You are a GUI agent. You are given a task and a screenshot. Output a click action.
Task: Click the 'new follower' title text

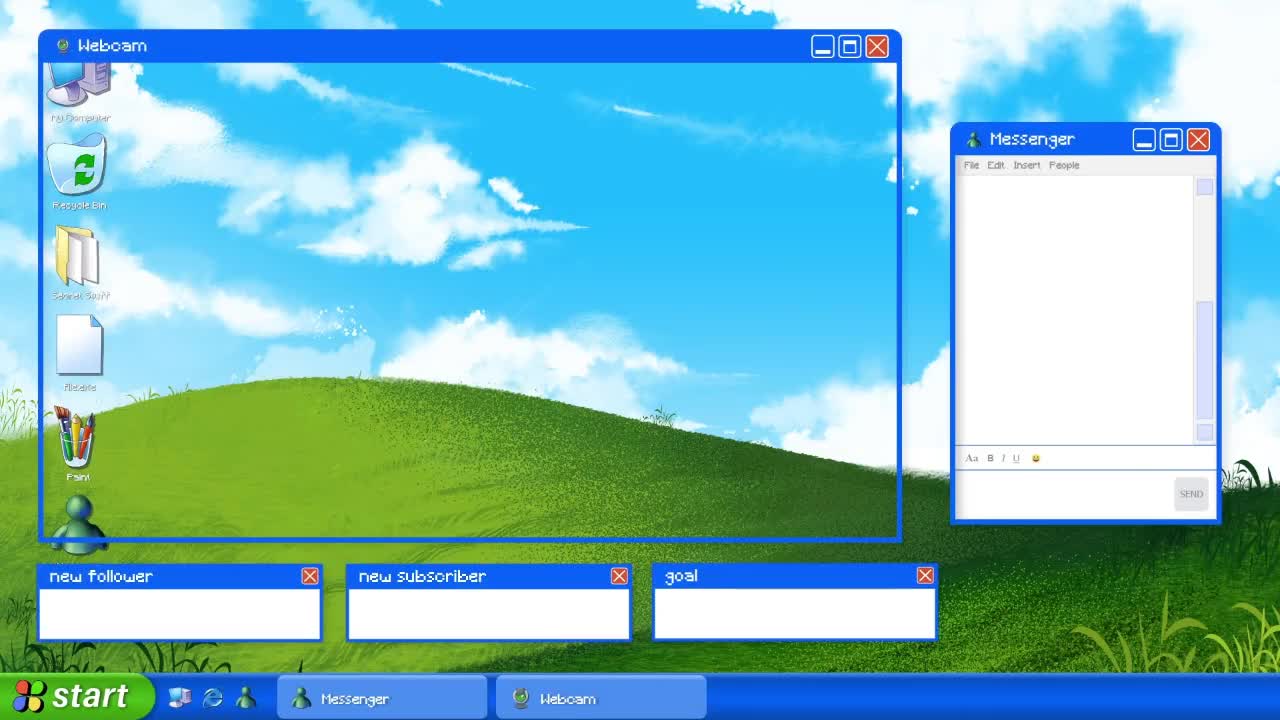100,576
